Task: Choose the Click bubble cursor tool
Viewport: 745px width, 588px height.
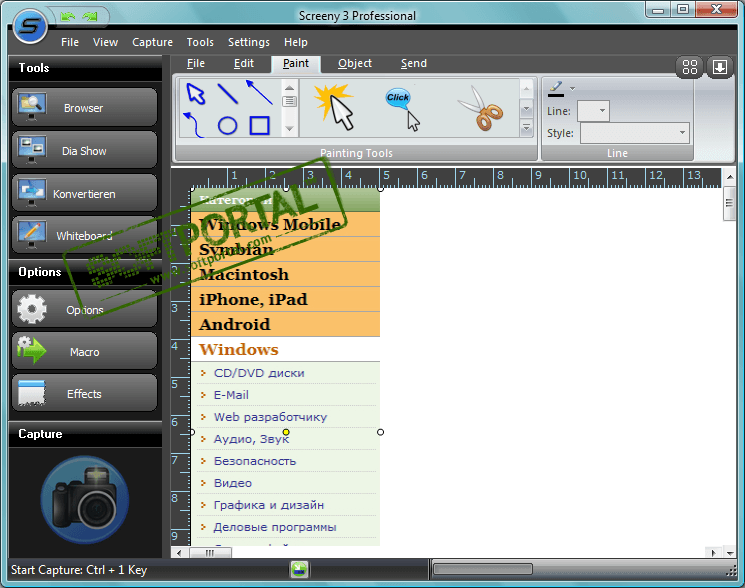Action: [x=403, y=109]
